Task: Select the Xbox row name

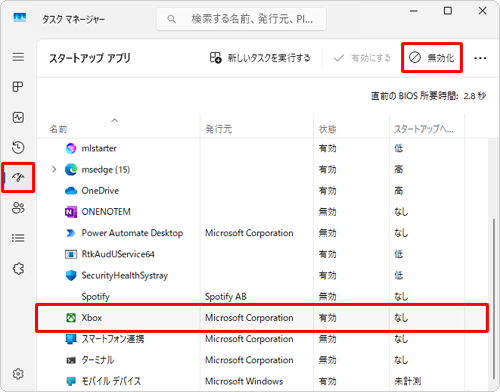Action: click(92, 318)
